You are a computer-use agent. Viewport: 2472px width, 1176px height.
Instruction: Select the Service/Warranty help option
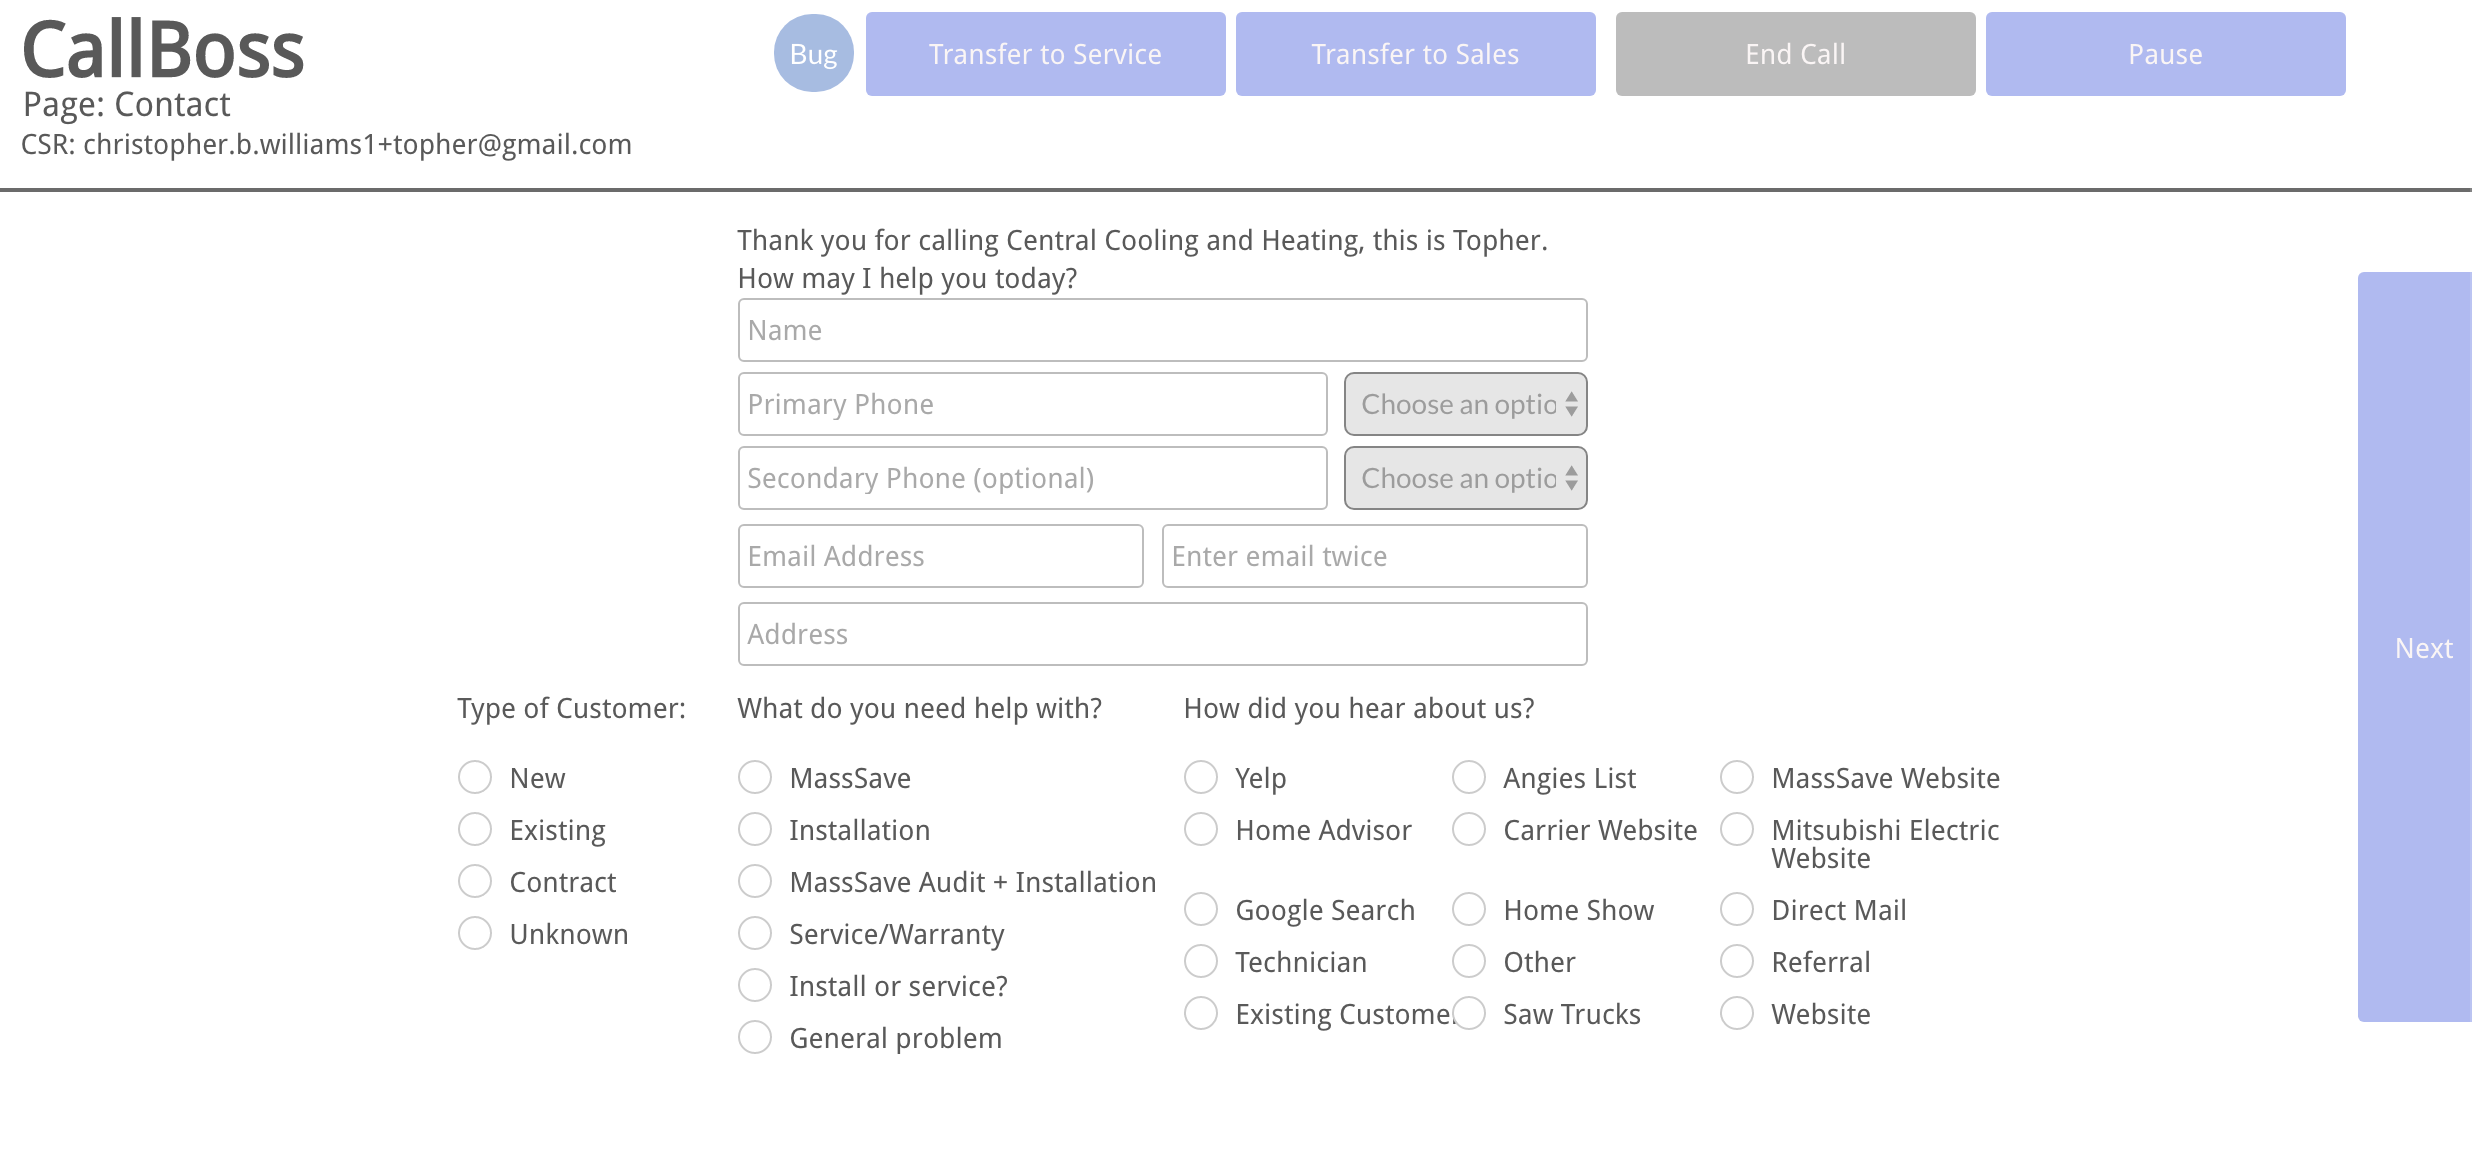(x=755, y=933)
